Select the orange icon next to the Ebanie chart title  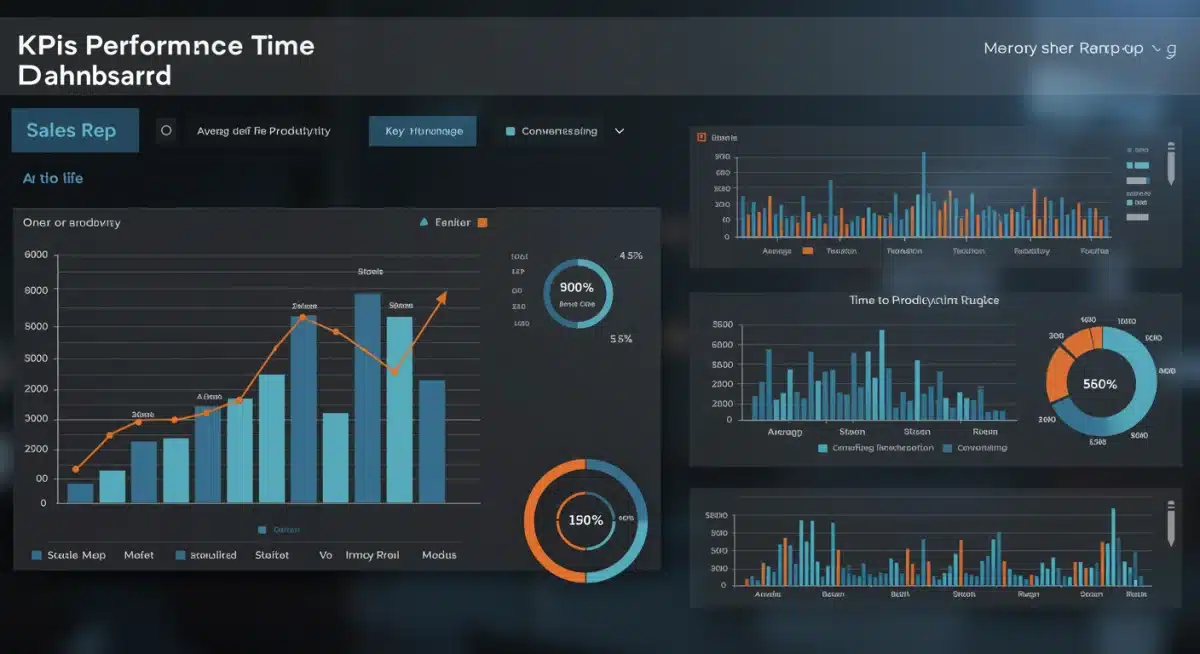point(703,136)
